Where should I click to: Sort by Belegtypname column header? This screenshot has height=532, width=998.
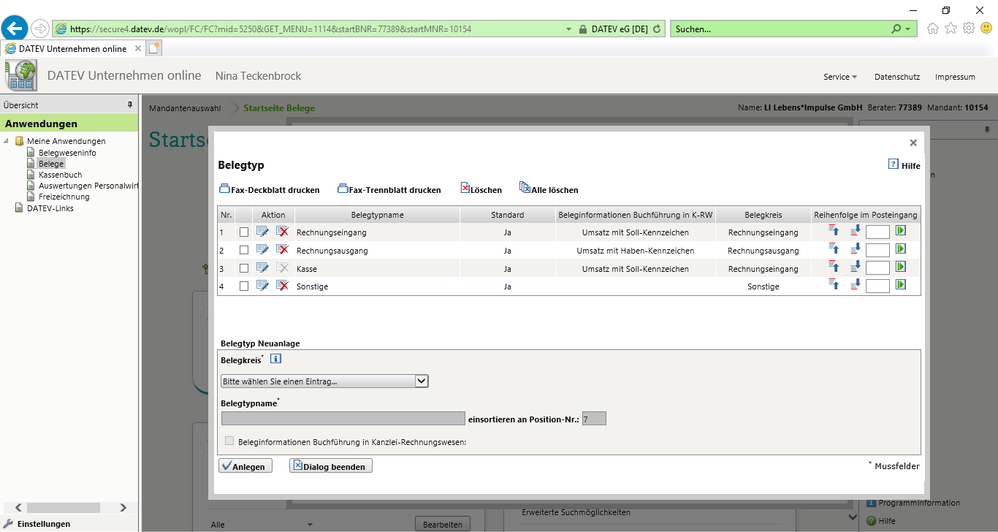pyautogui.click(x=377, y=214)
